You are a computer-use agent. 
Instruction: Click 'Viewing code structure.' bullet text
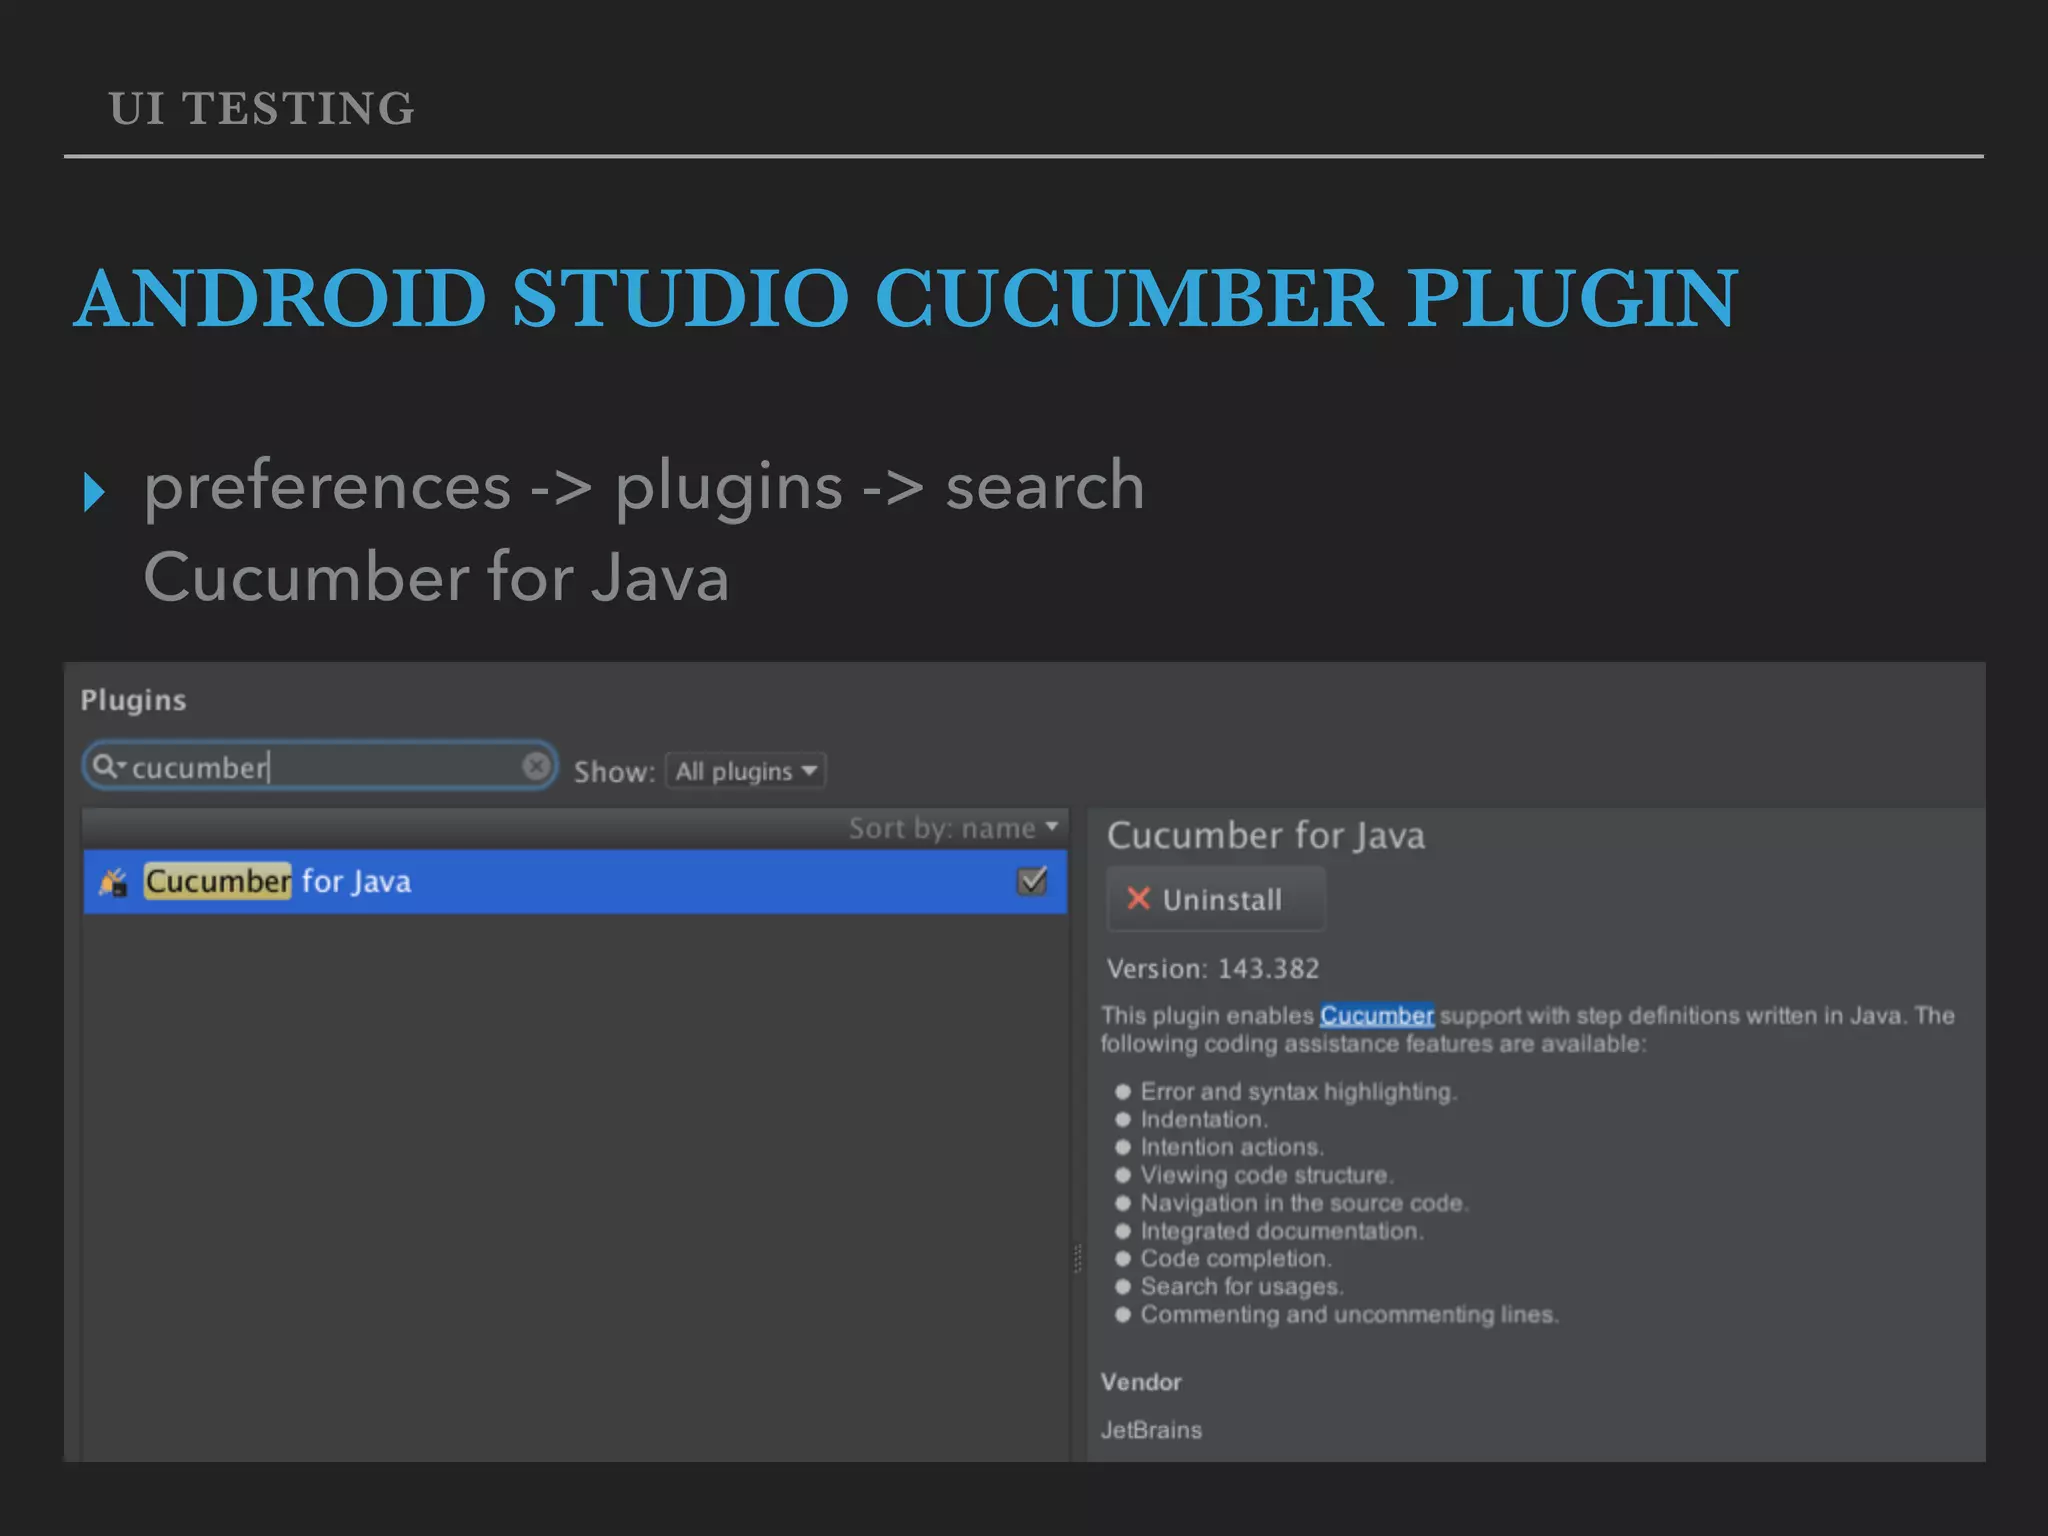coord(1267,1175)
